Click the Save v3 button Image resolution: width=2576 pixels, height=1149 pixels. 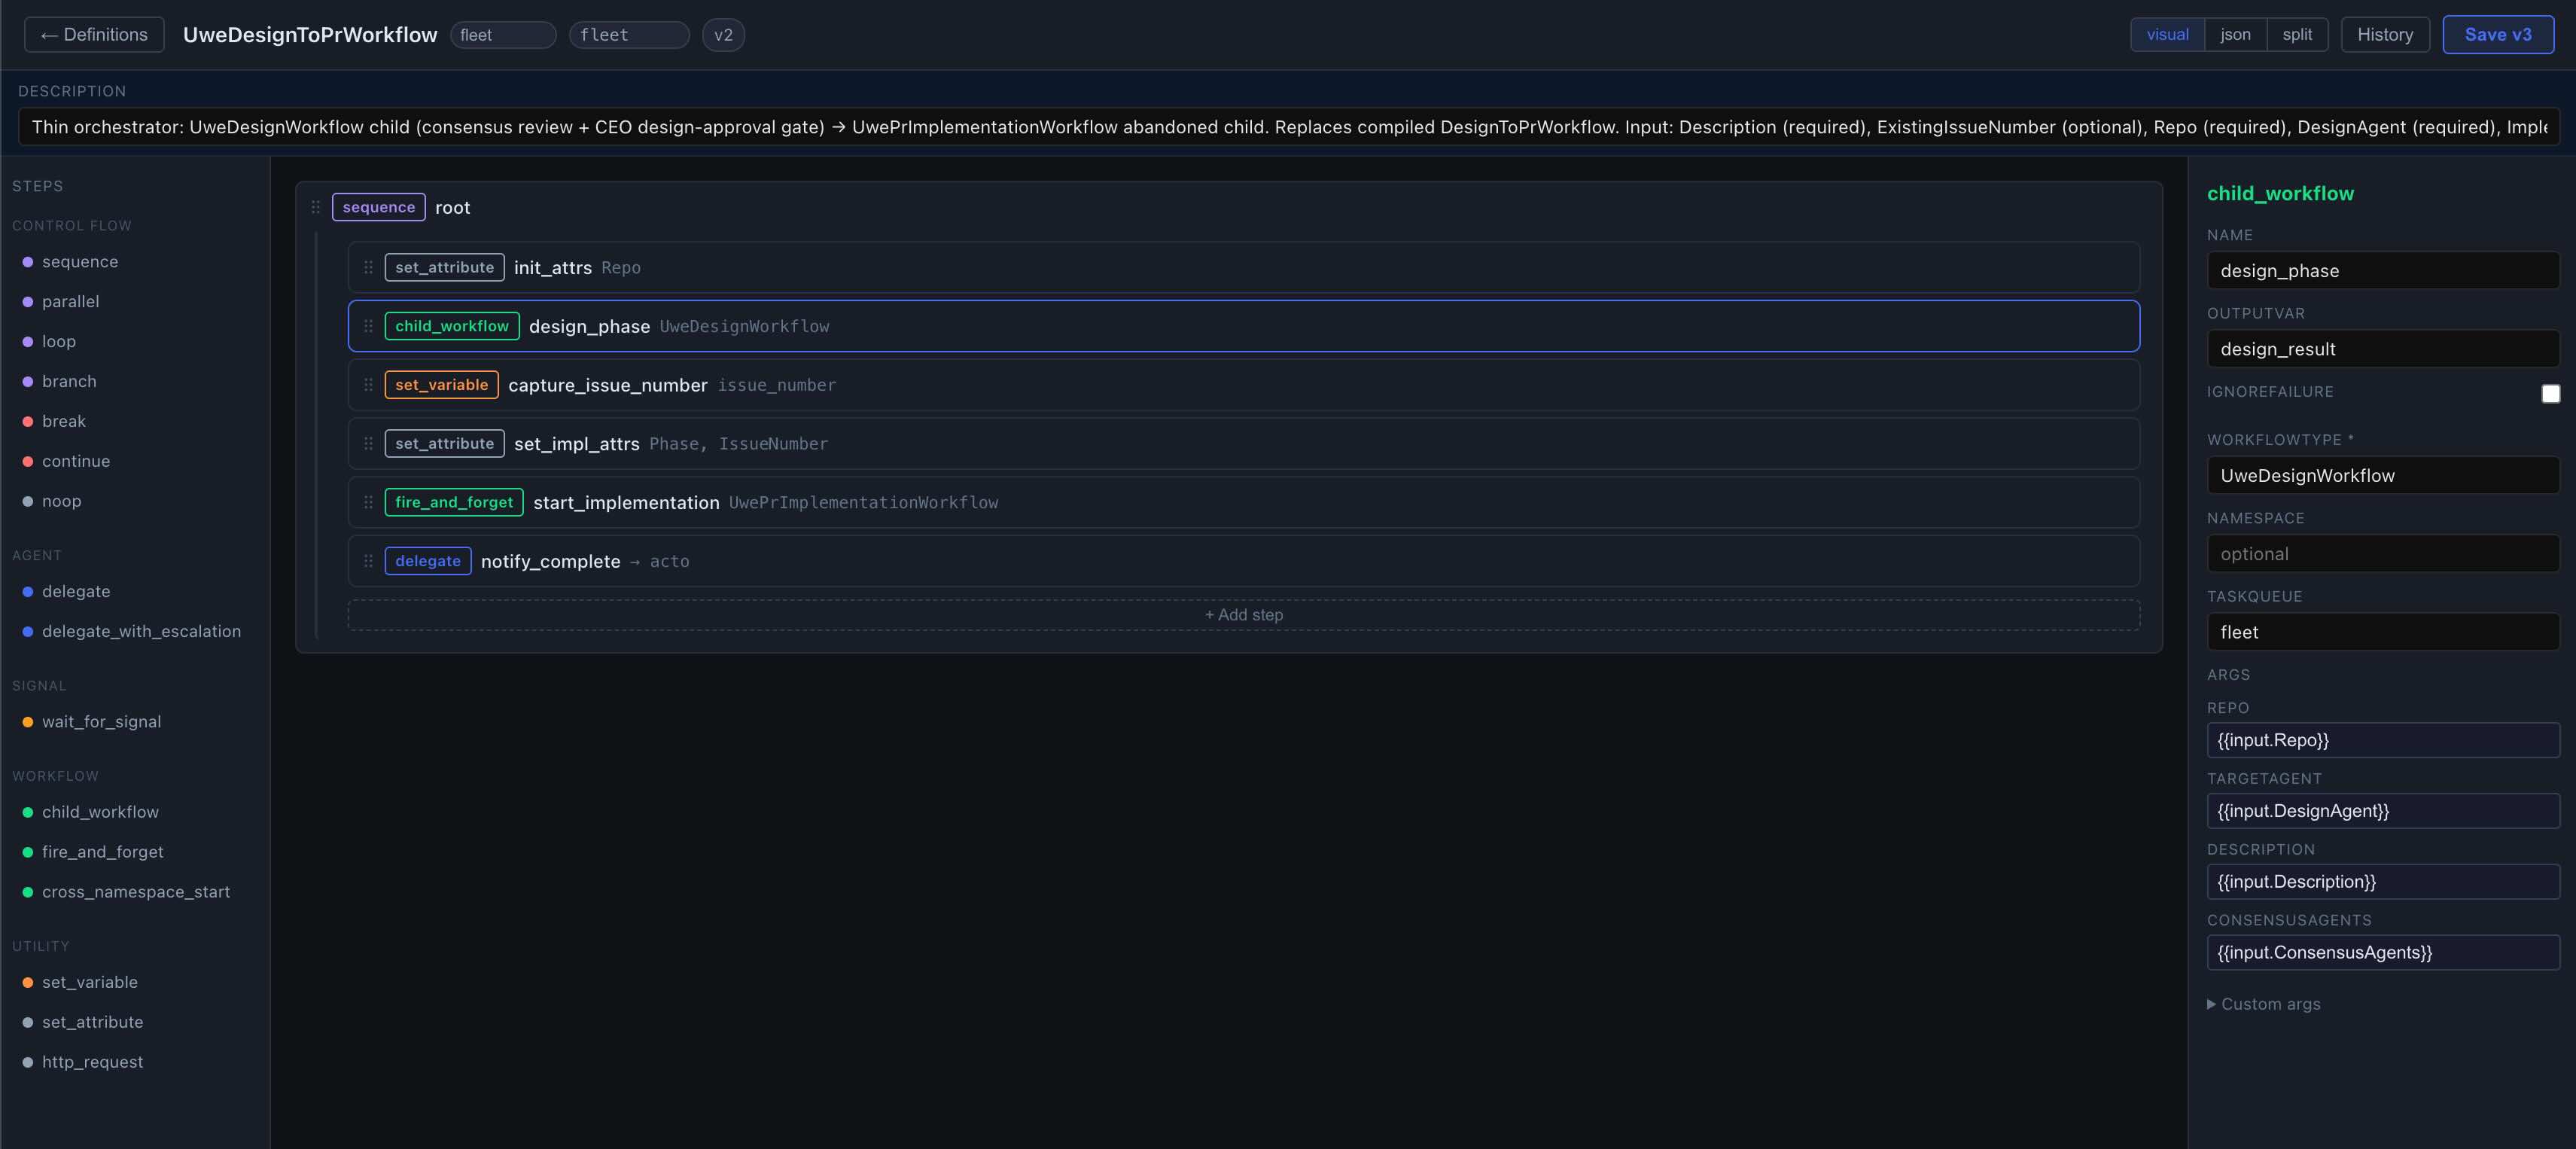coord(2497,34)
